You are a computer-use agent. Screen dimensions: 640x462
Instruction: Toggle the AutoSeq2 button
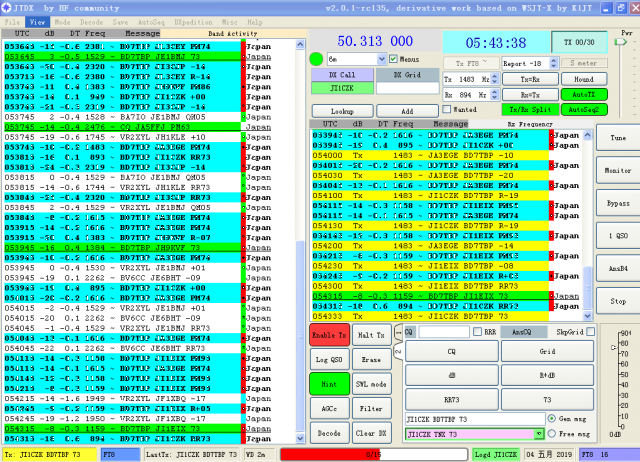point(584,109)
